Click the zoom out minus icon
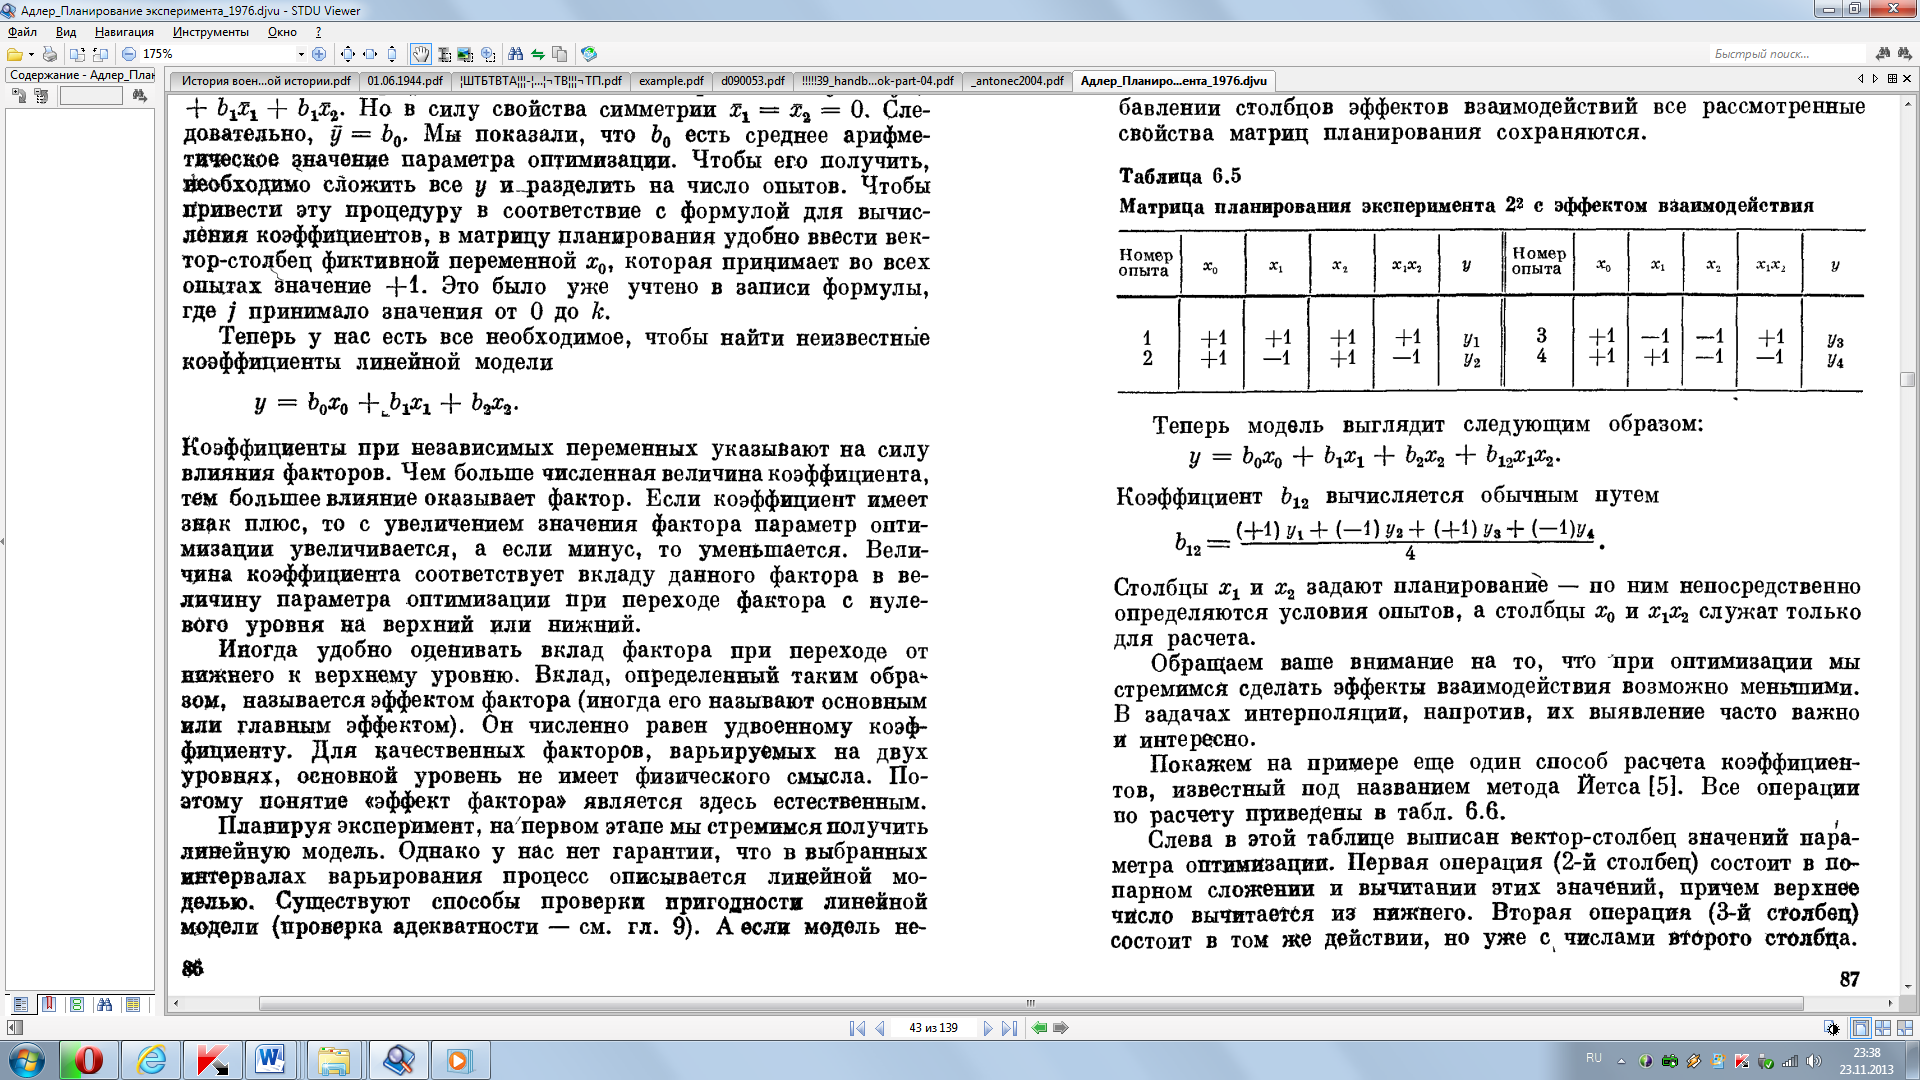This screenshot has width=1920, height=1080. click(128, 54)
